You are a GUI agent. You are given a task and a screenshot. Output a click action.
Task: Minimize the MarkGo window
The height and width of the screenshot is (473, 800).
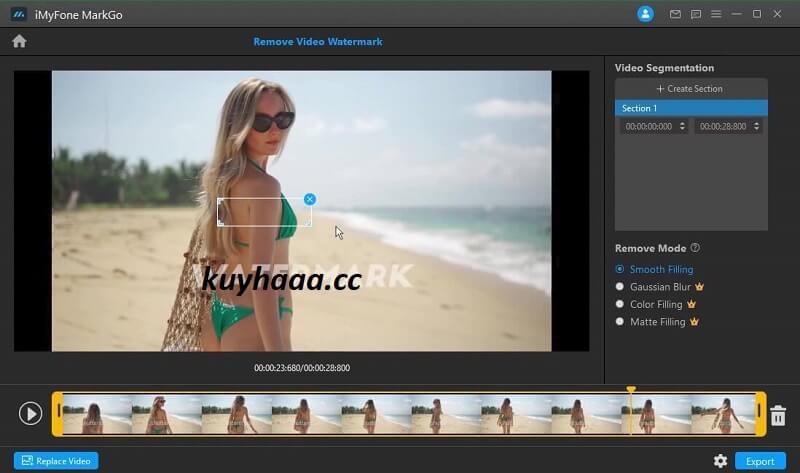pyautogui.click(x=736, y=14)
